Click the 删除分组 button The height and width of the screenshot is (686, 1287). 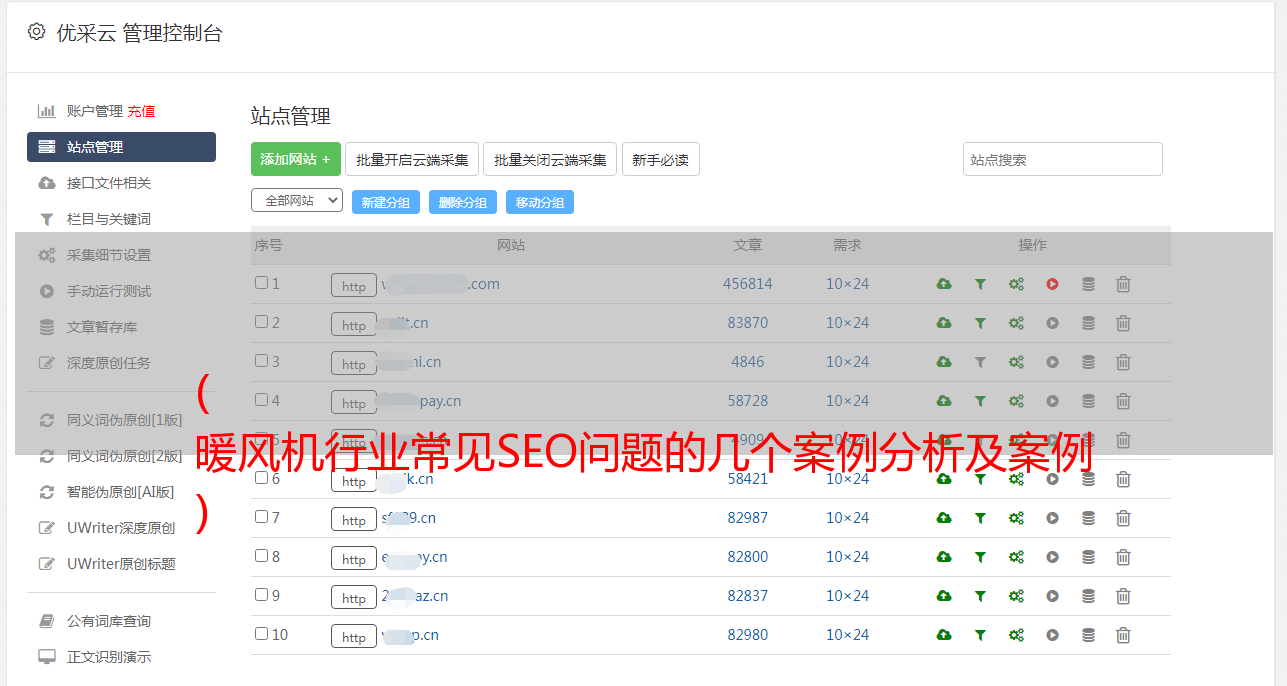tap(463, 202)
